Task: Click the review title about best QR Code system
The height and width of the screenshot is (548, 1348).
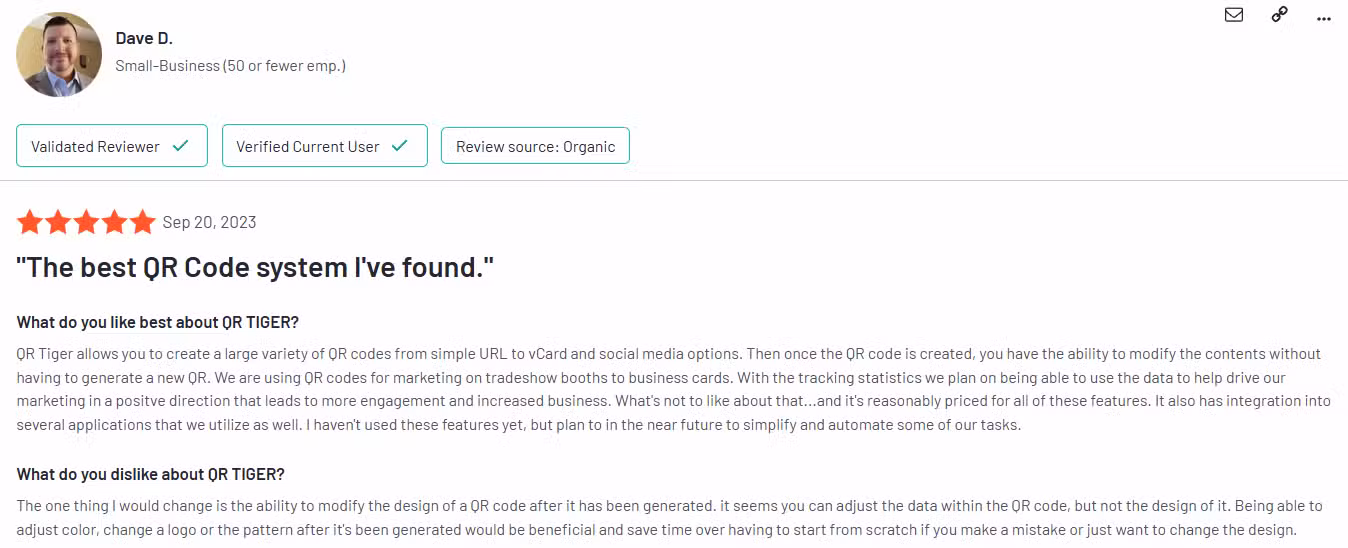Action: click(x=255, y=267)
